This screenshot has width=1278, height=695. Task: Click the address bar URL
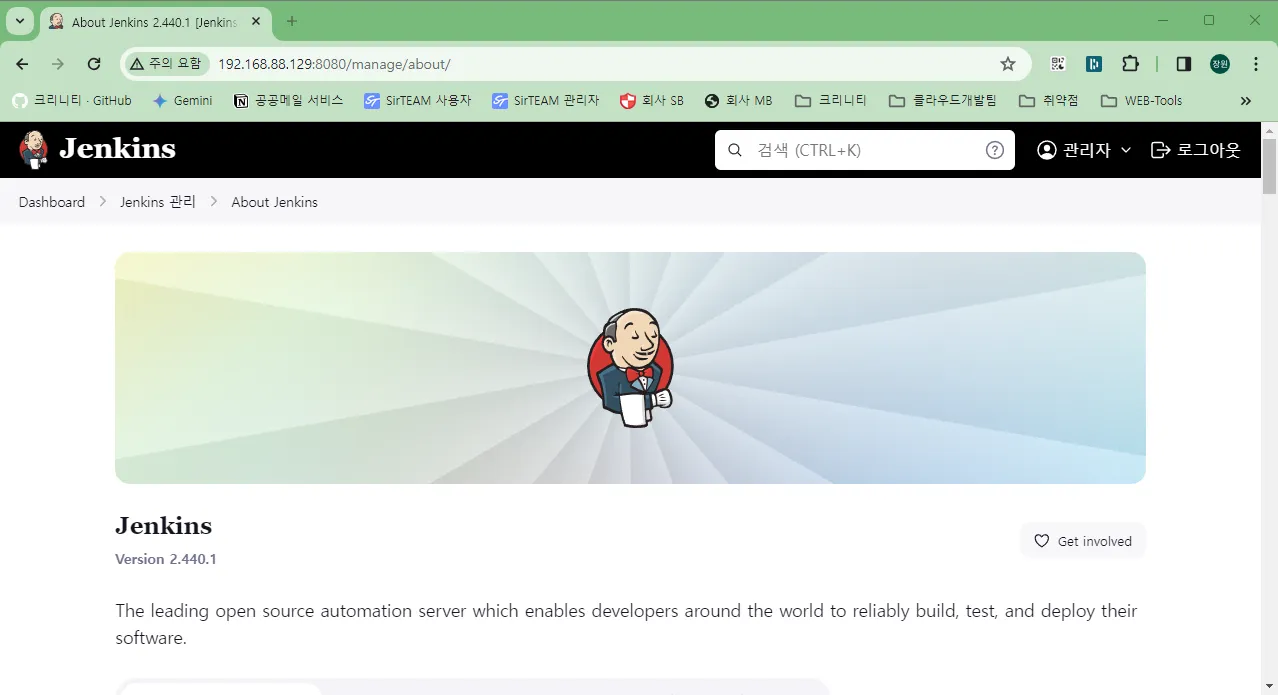(334, 64)
